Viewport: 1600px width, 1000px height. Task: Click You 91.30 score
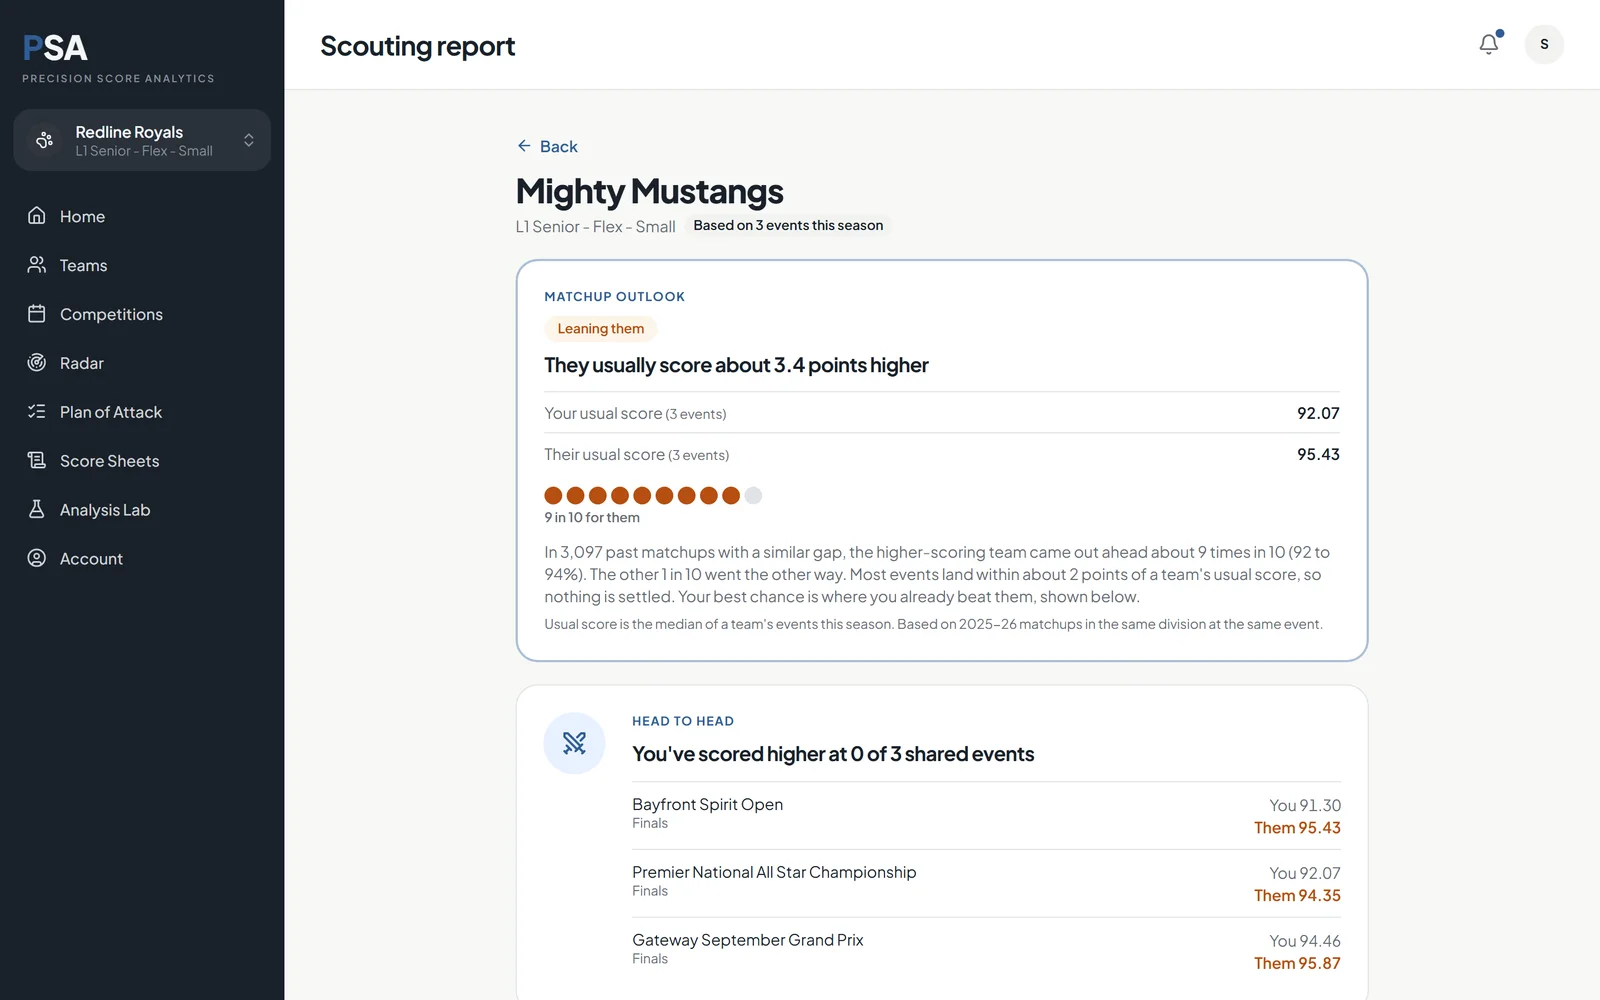[1305, 806]
